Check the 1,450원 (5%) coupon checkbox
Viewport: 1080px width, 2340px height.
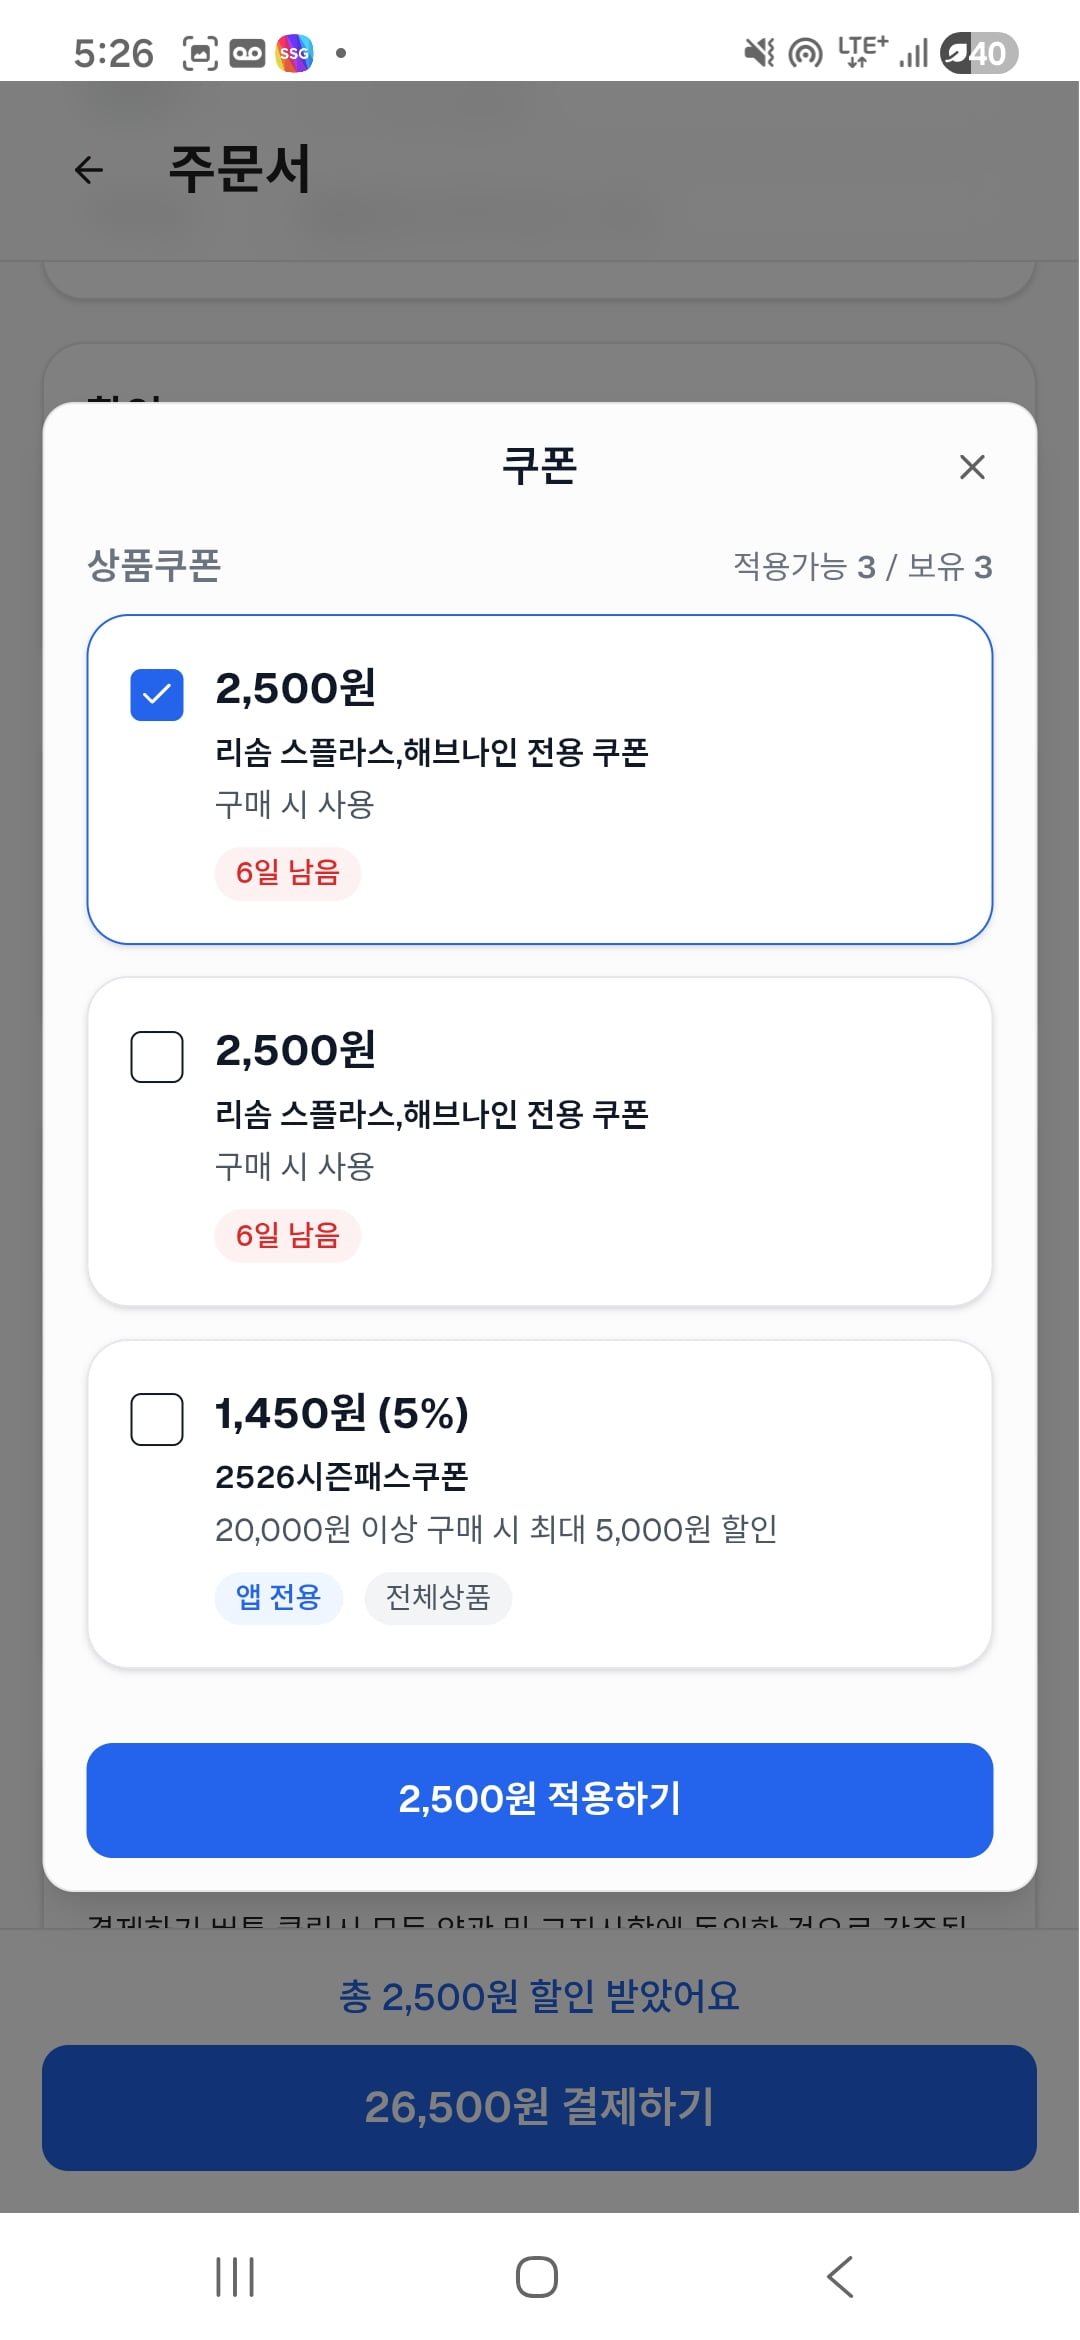[157, 1419]
